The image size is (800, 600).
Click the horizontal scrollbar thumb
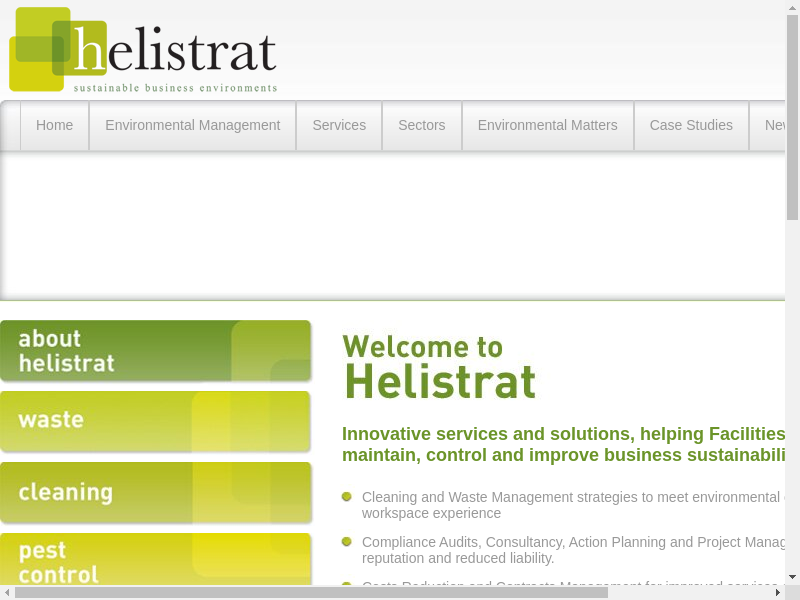(x=310, y=592)
